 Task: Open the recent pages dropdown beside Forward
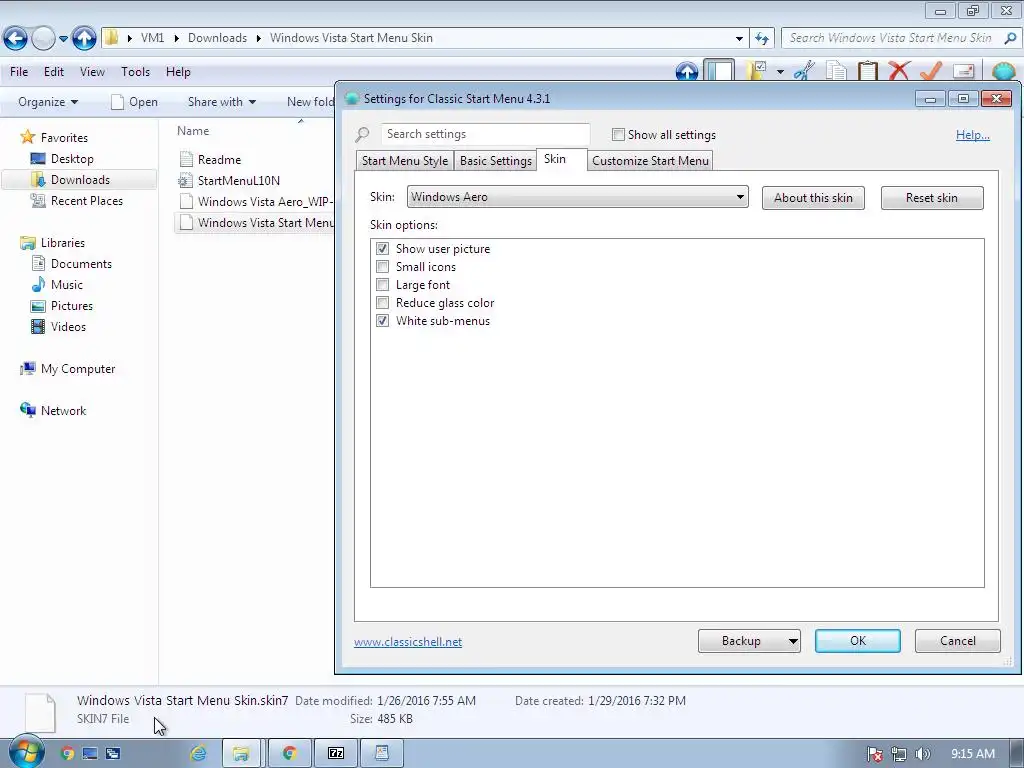pos(63,39)
